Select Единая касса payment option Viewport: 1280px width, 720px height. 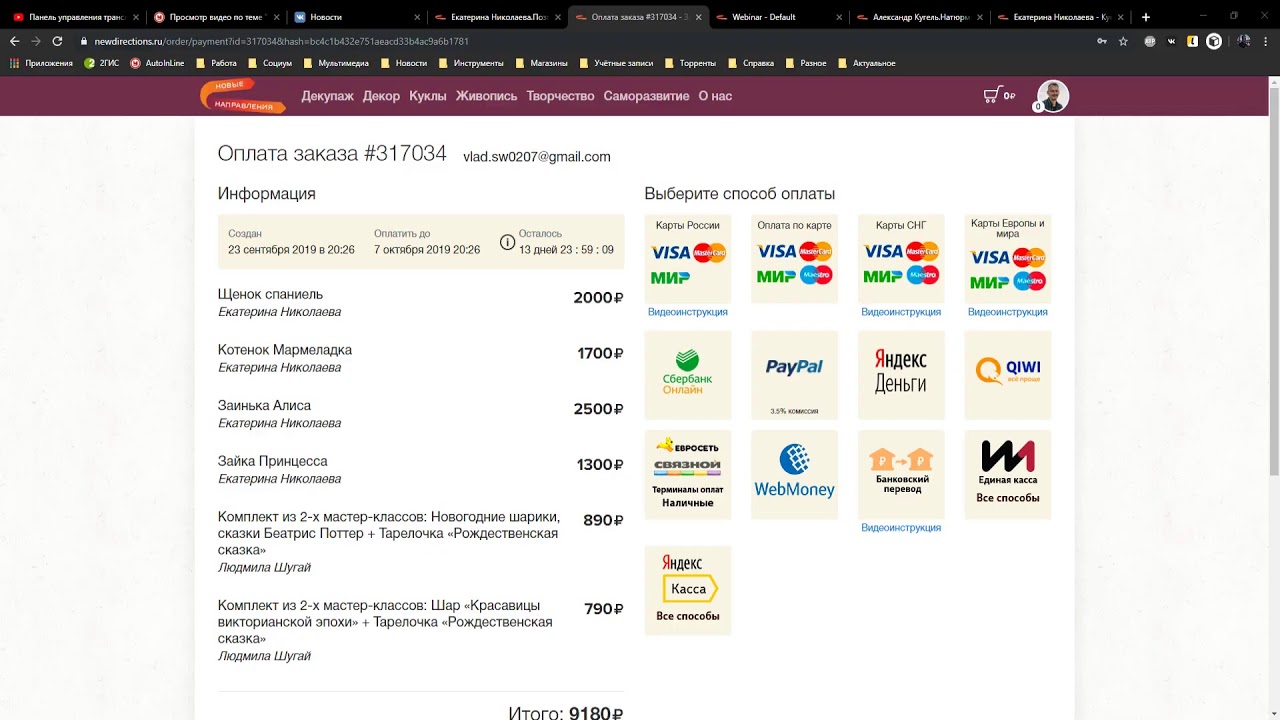tap(1008, 474)
